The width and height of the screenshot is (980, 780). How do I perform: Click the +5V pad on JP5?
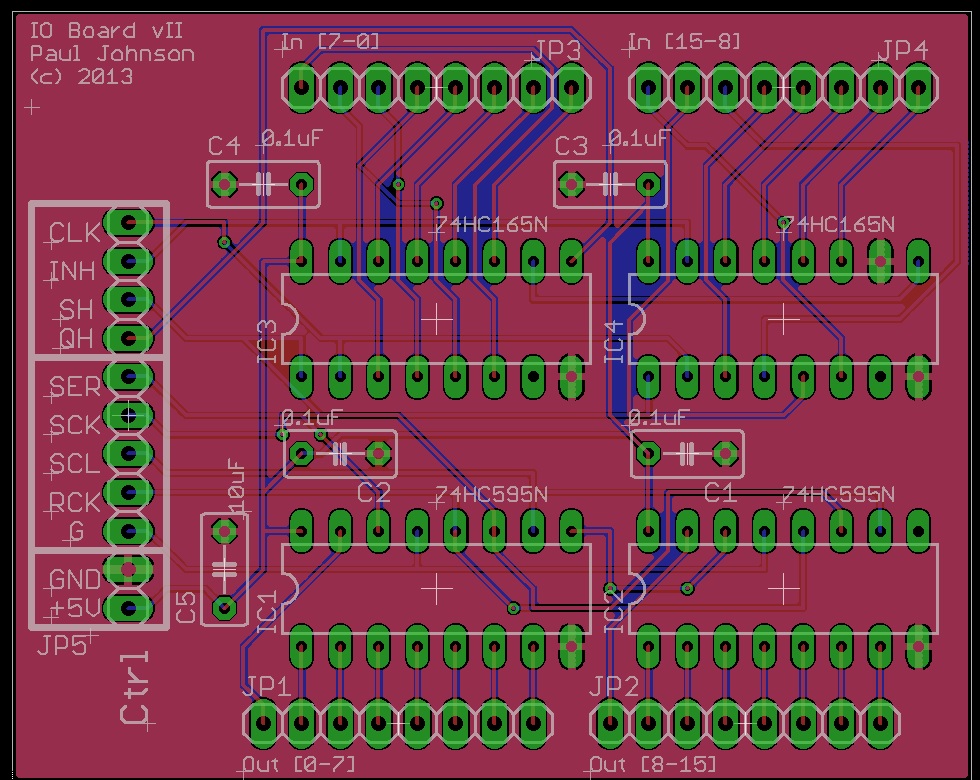point(130,608)
